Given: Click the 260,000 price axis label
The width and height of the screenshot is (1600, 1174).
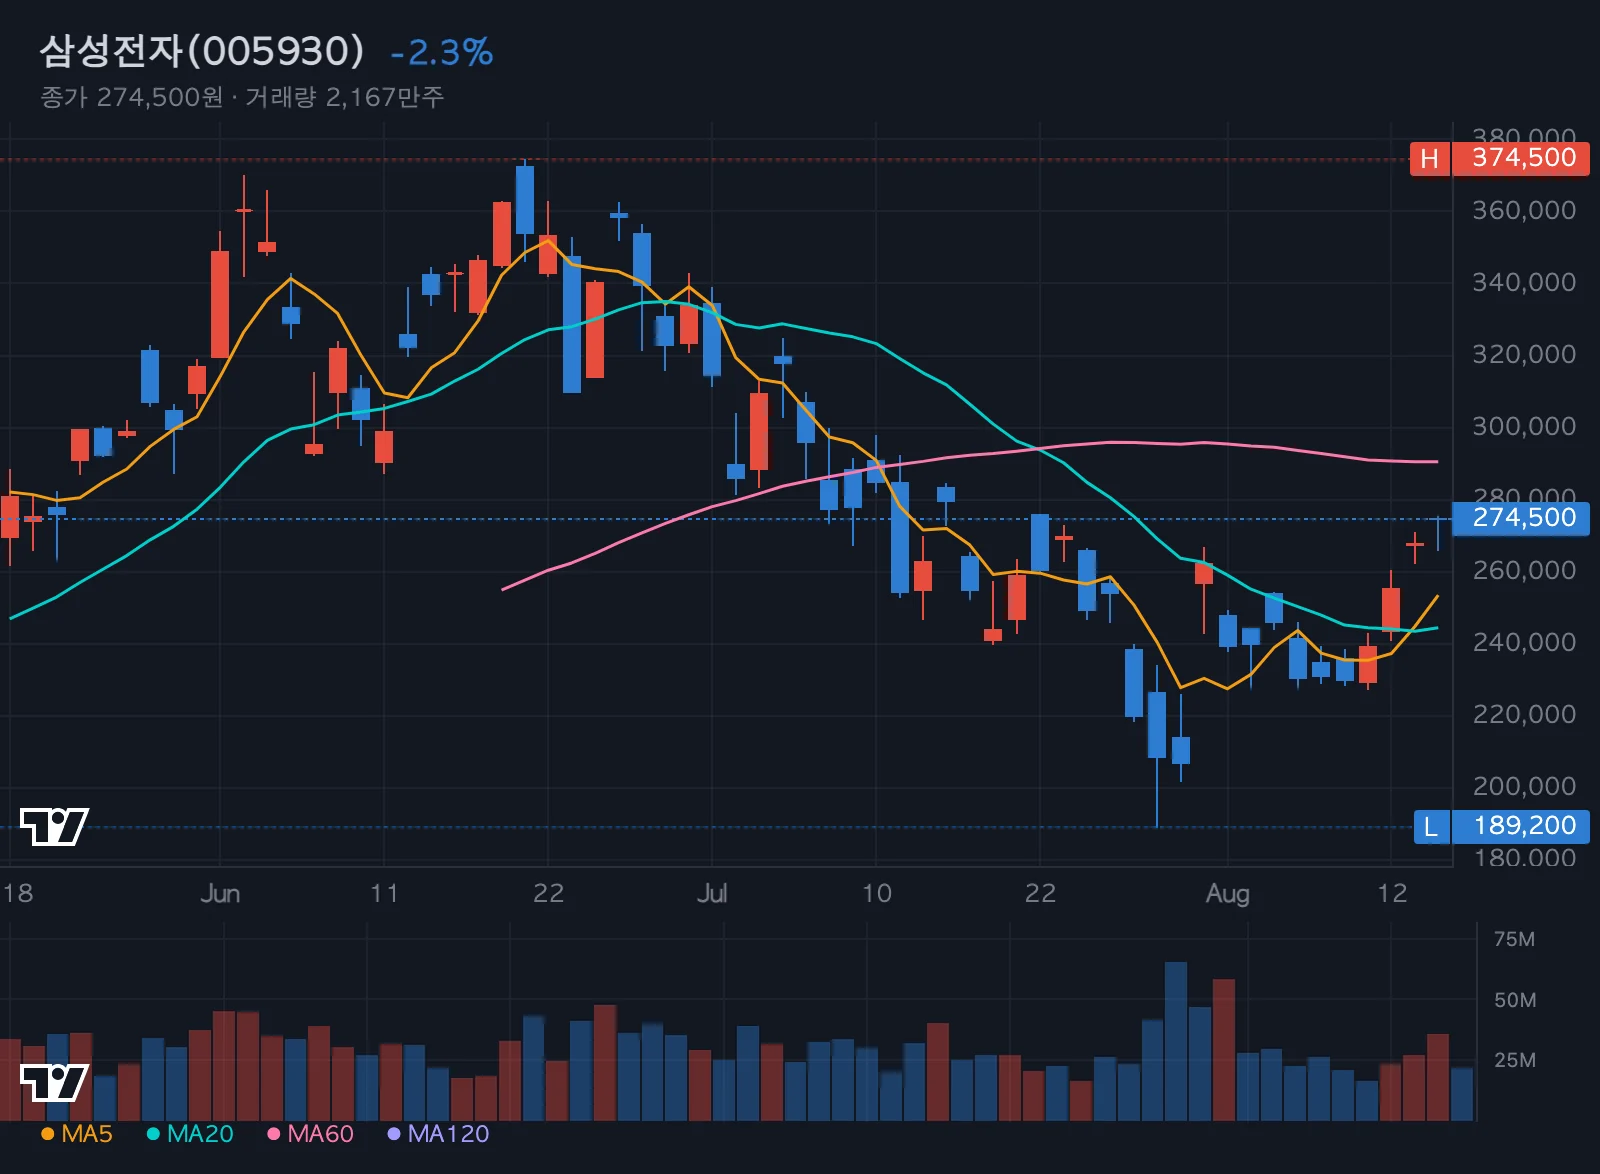Looking at the screenshot, I should pos(1524,570).
